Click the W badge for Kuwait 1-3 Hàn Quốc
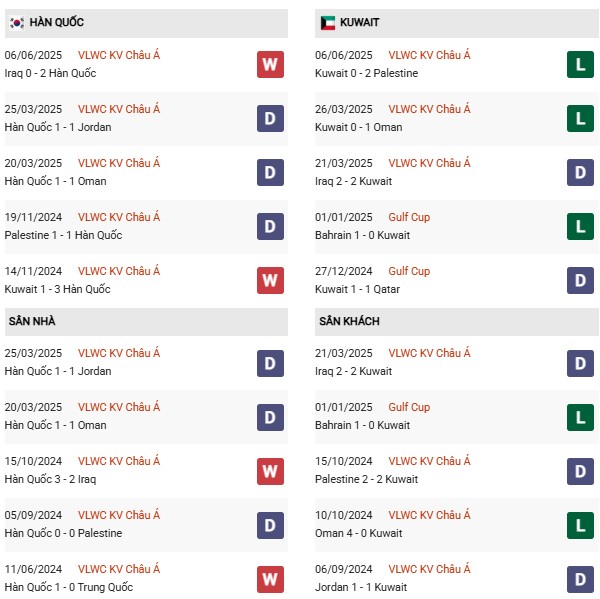600x599 pixels. [270, 281]
